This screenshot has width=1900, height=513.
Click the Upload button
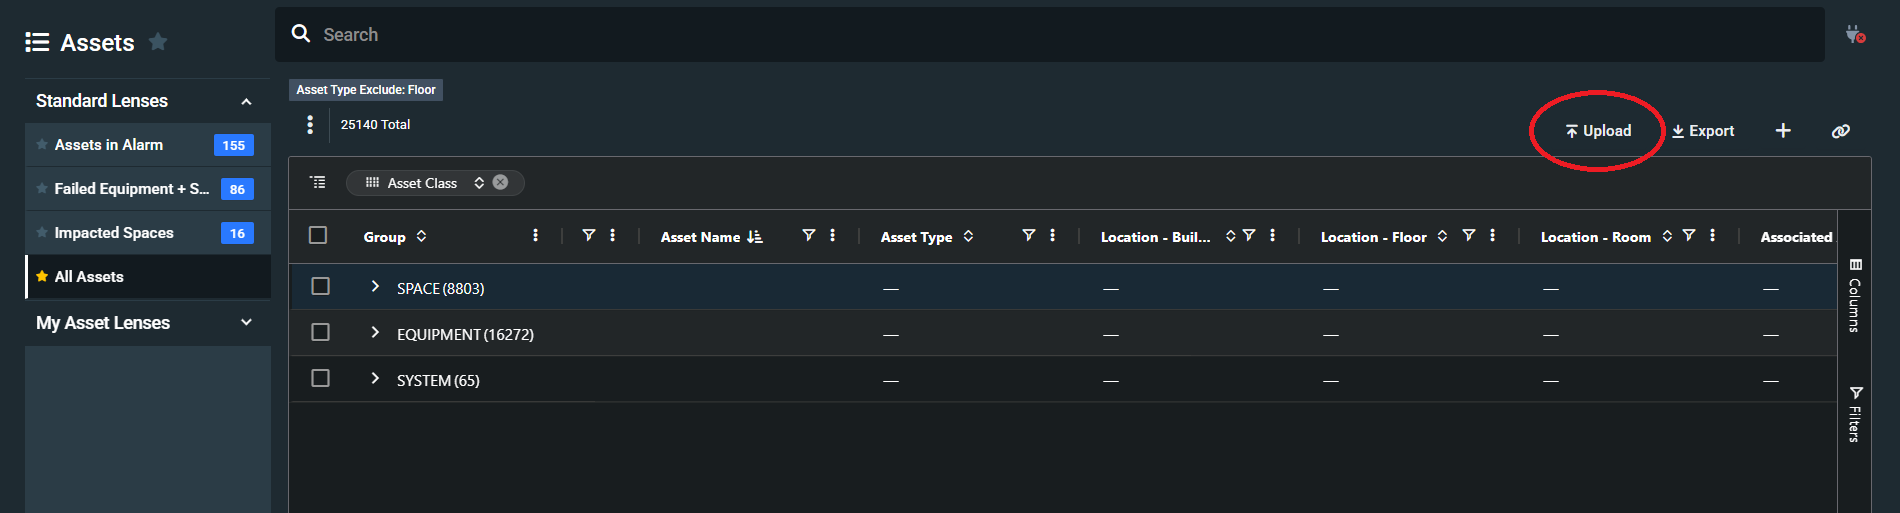click(1598, 131)
